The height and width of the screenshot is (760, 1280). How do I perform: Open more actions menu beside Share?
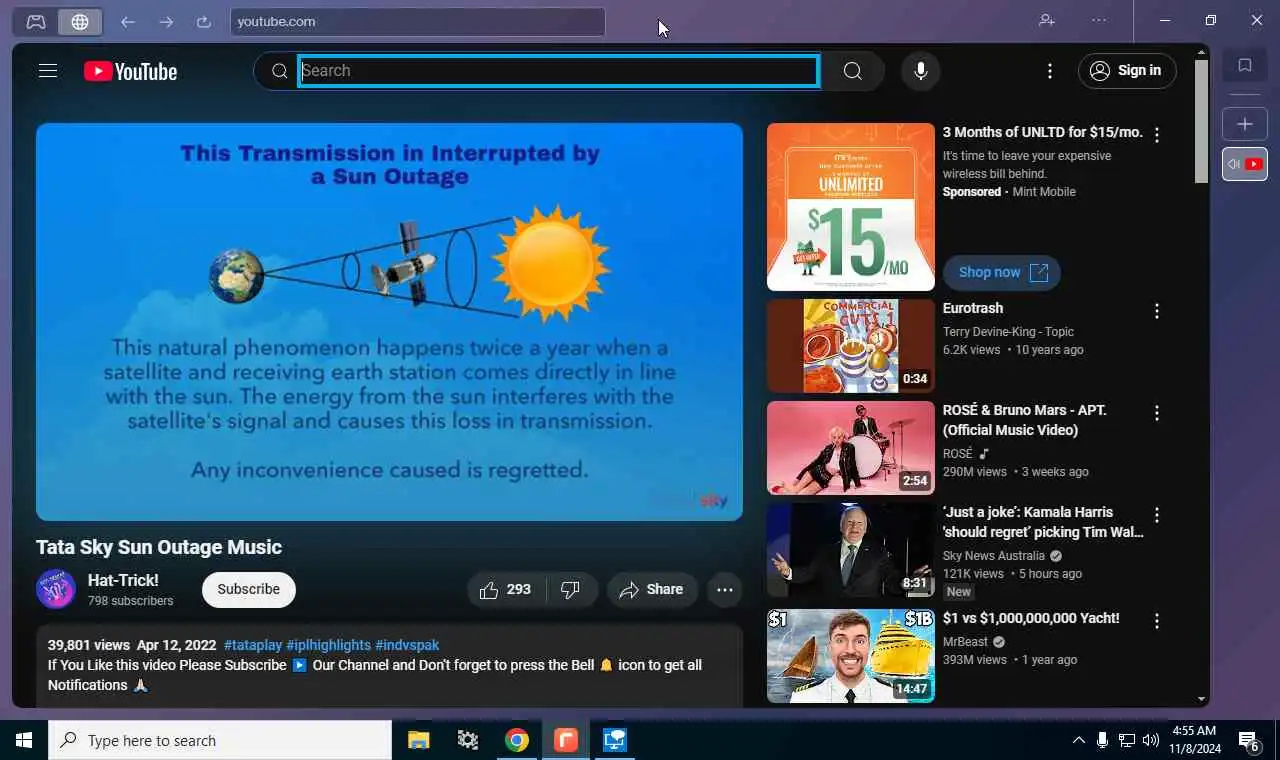click(x=725, y=590)
